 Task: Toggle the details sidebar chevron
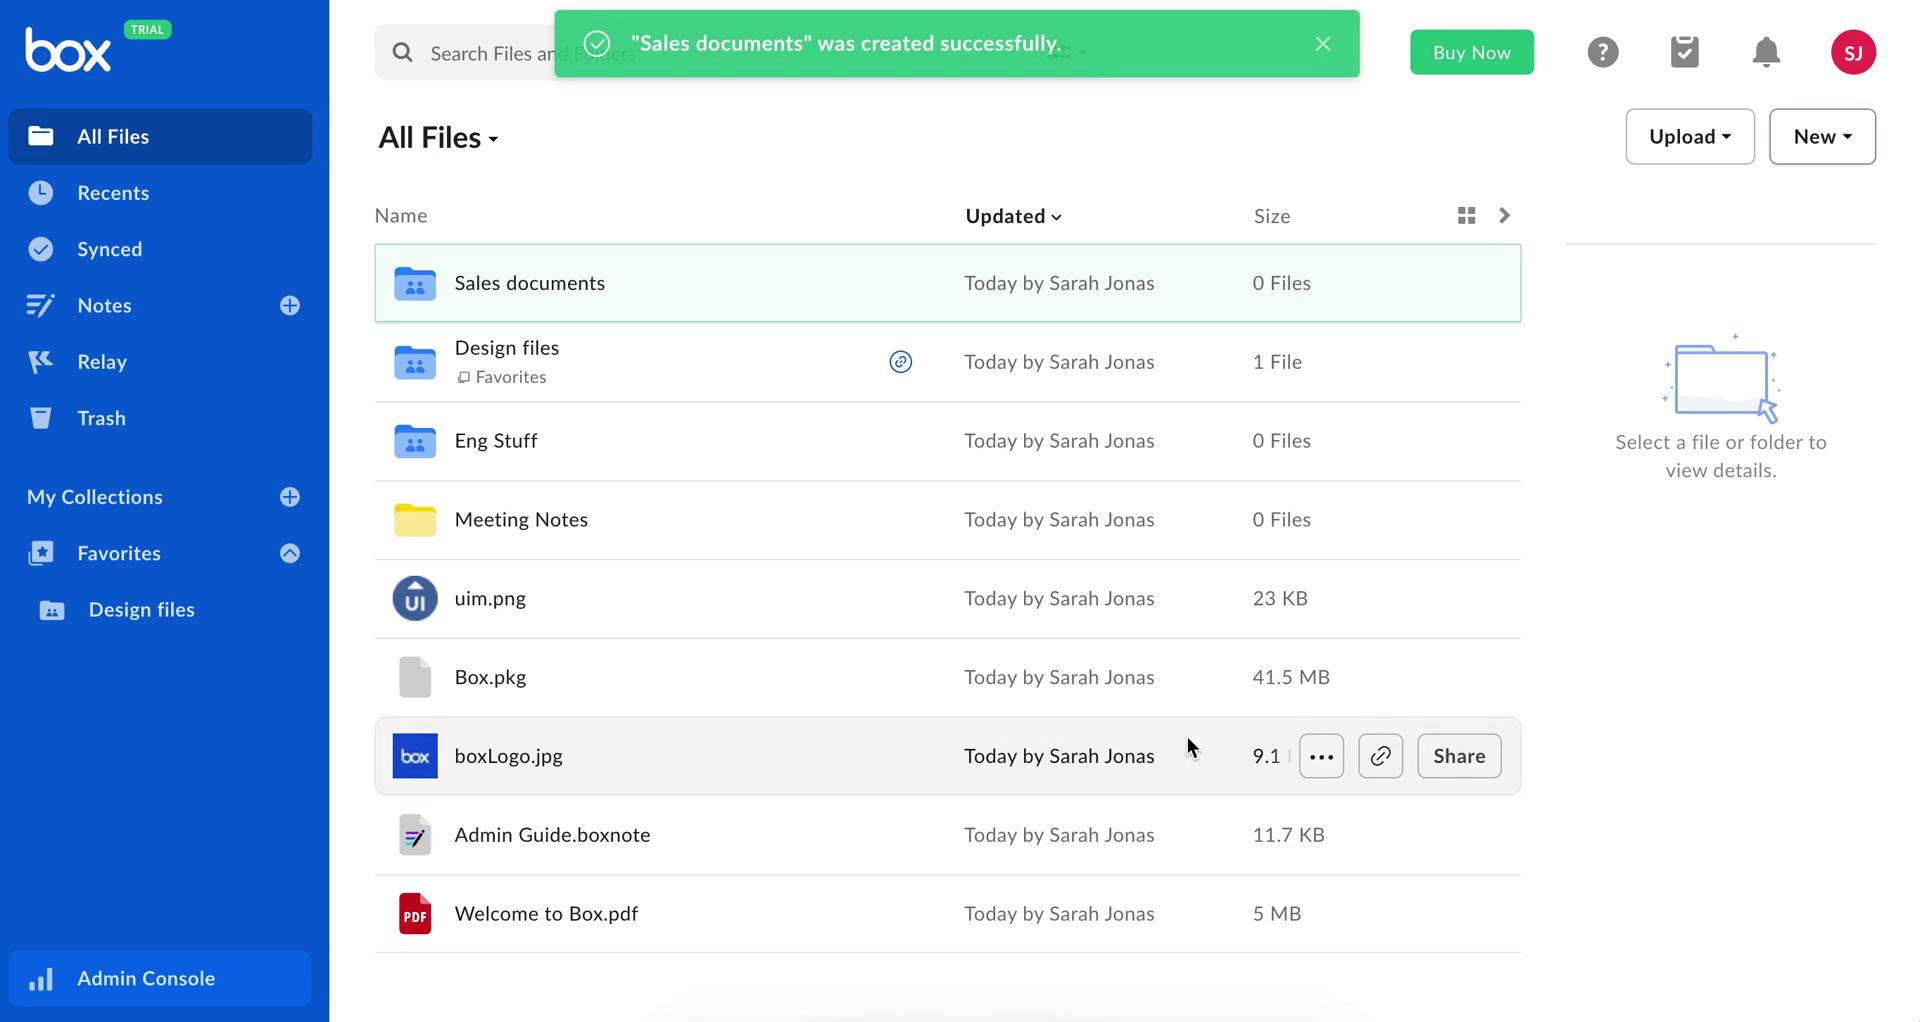click(x=1505, y=216)
